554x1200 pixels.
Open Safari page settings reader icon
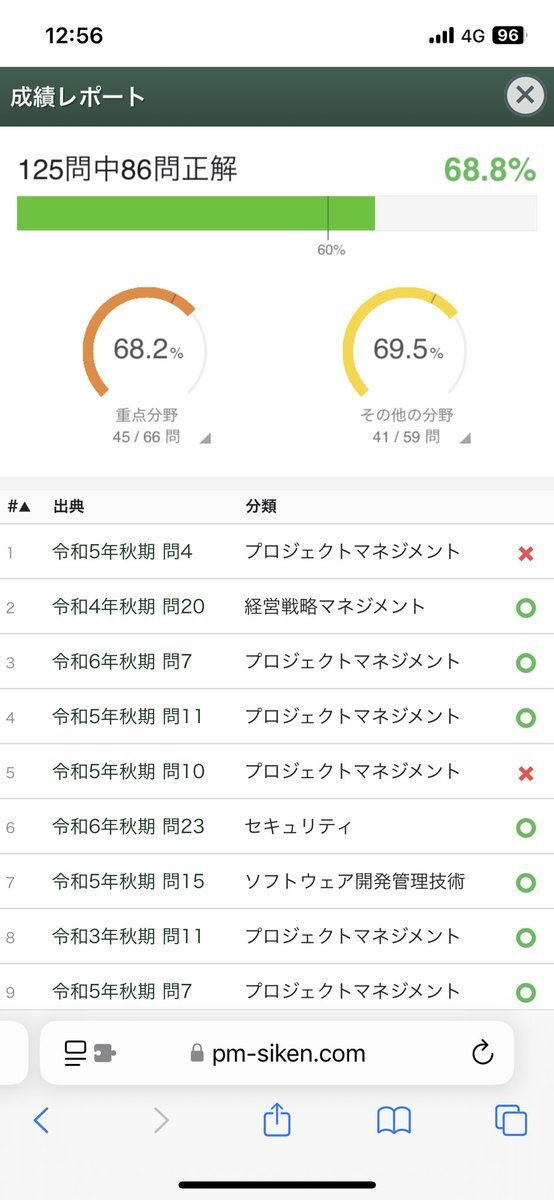89,1053
